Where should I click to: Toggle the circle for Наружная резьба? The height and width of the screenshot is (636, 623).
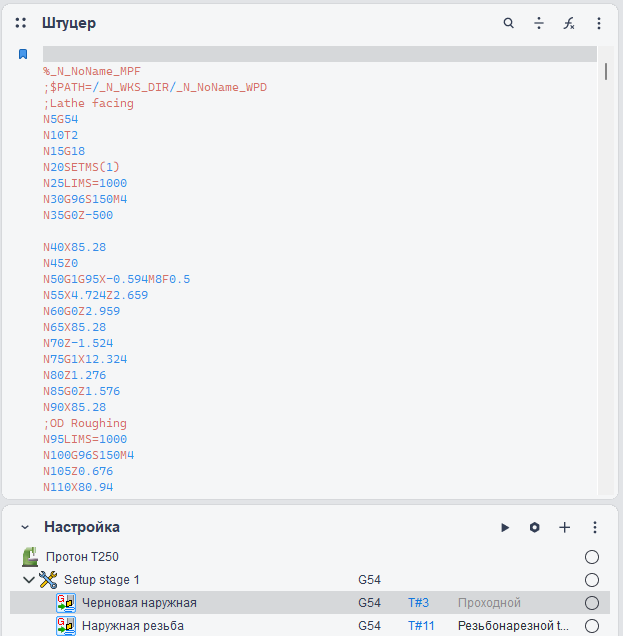(592, 626)
